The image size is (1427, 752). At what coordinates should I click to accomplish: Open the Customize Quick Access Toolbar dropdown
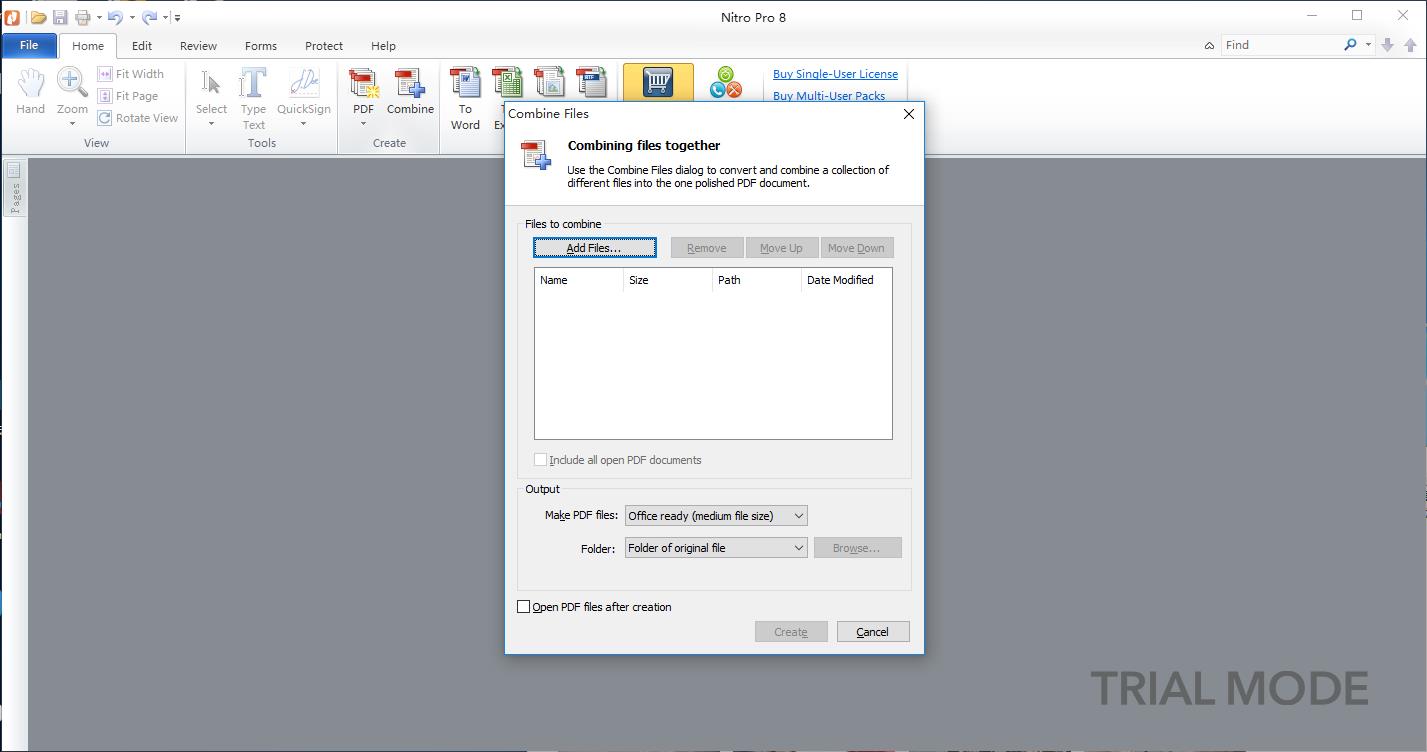[x=177, y=17]
